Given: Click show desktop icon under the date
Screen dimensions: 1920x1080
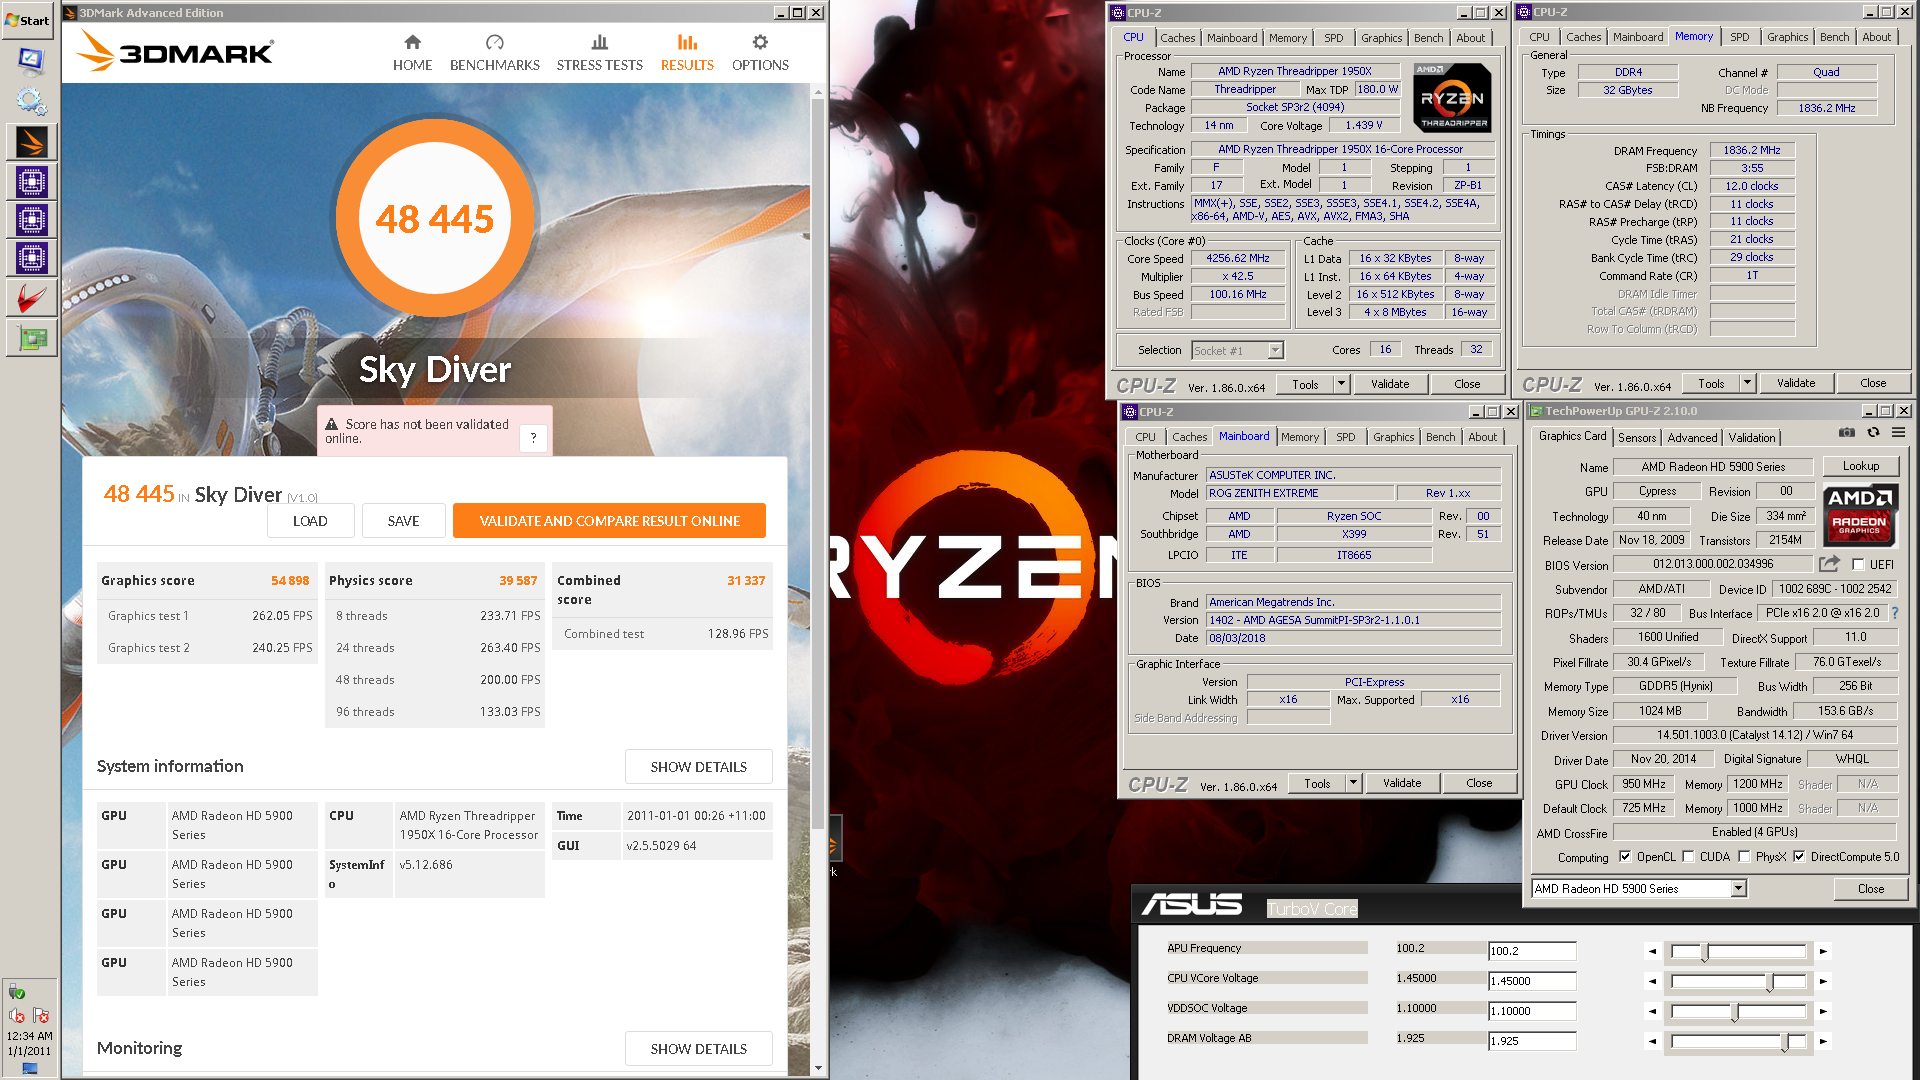Looking at the screenshot, I should (30, 1069).
